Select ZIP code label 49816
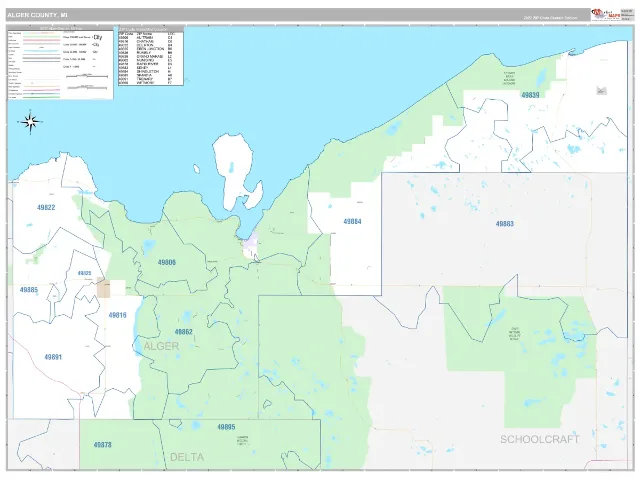The image size is (640, 480). (x=118, y=315)
